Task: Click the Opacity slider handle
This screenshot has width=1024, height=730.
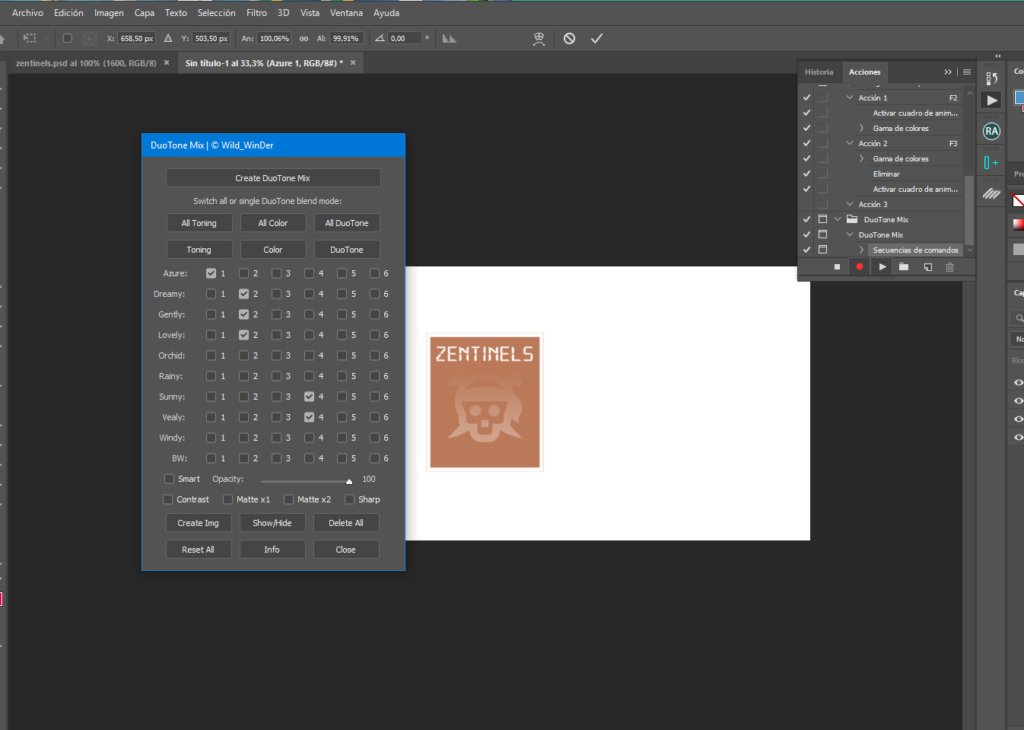Action: (349, 481)
